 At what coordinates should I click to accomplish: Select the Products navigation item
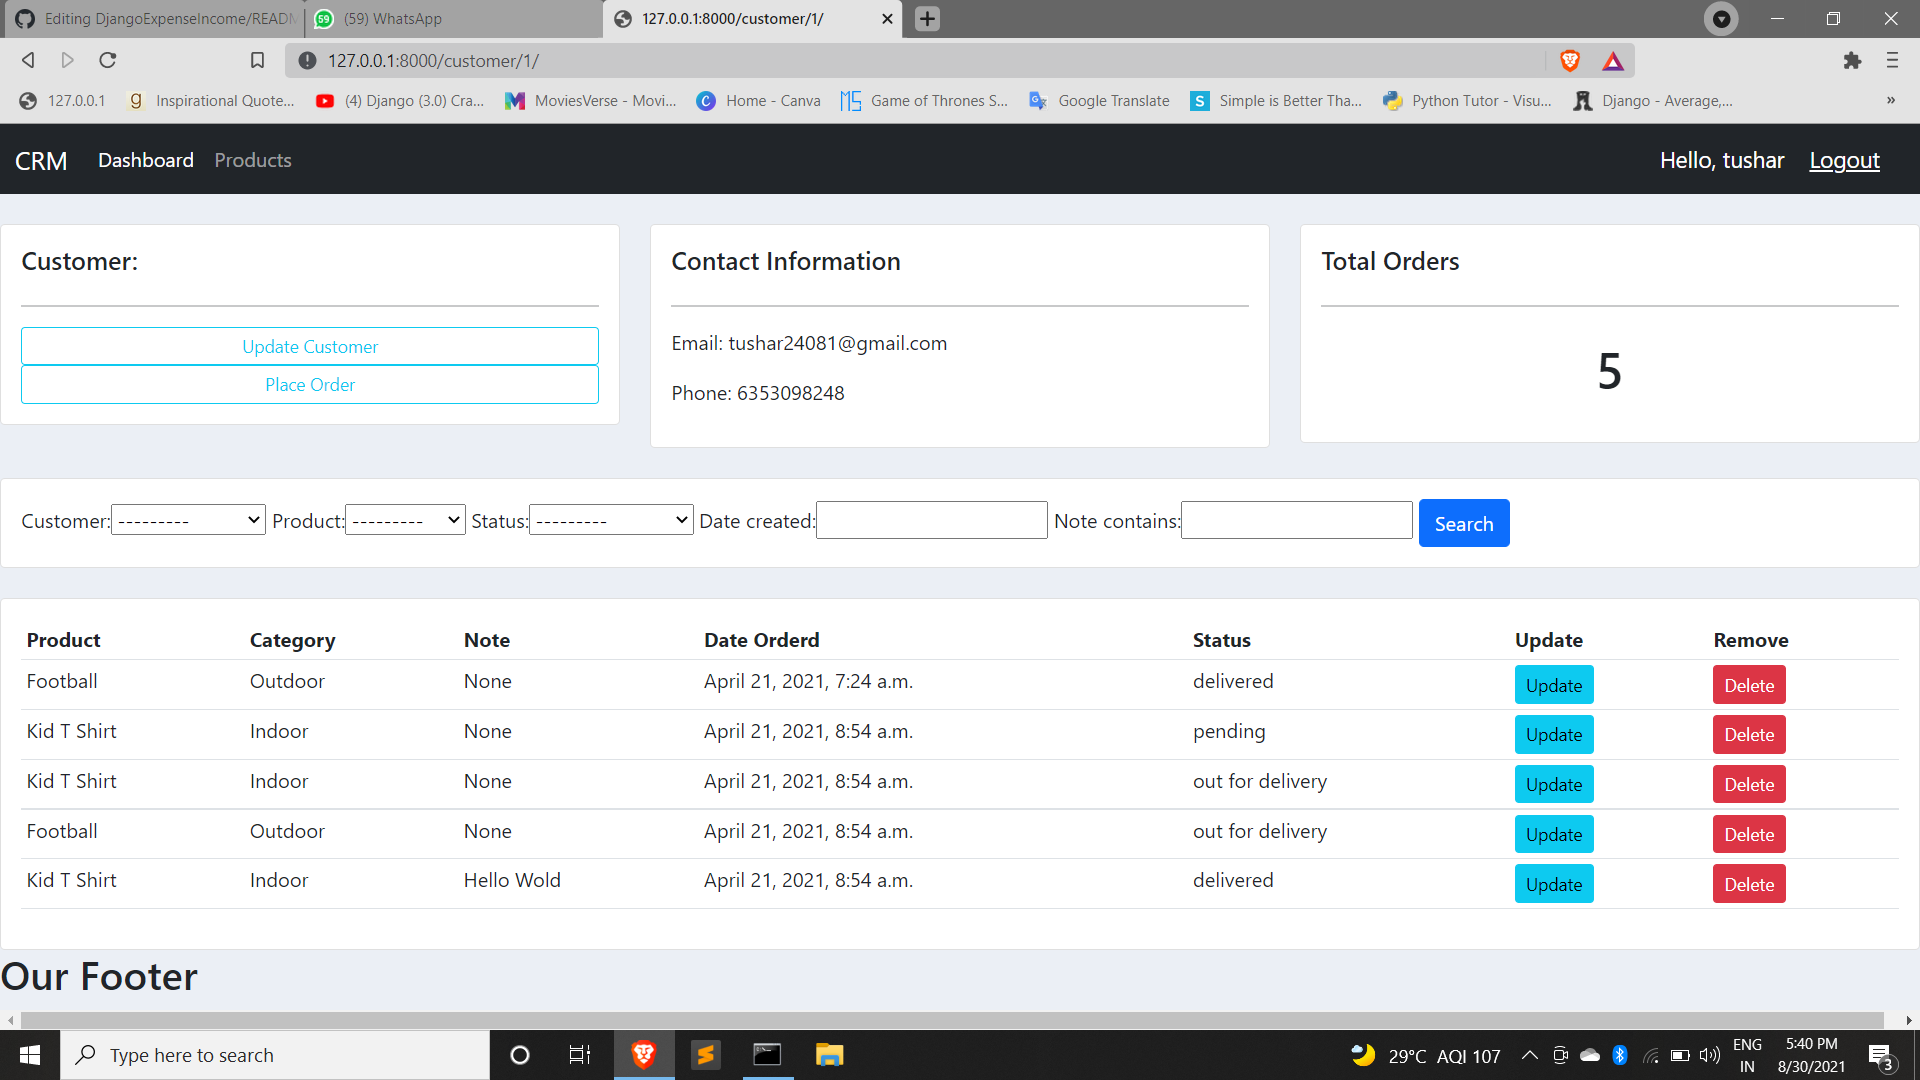coord(252,160)
